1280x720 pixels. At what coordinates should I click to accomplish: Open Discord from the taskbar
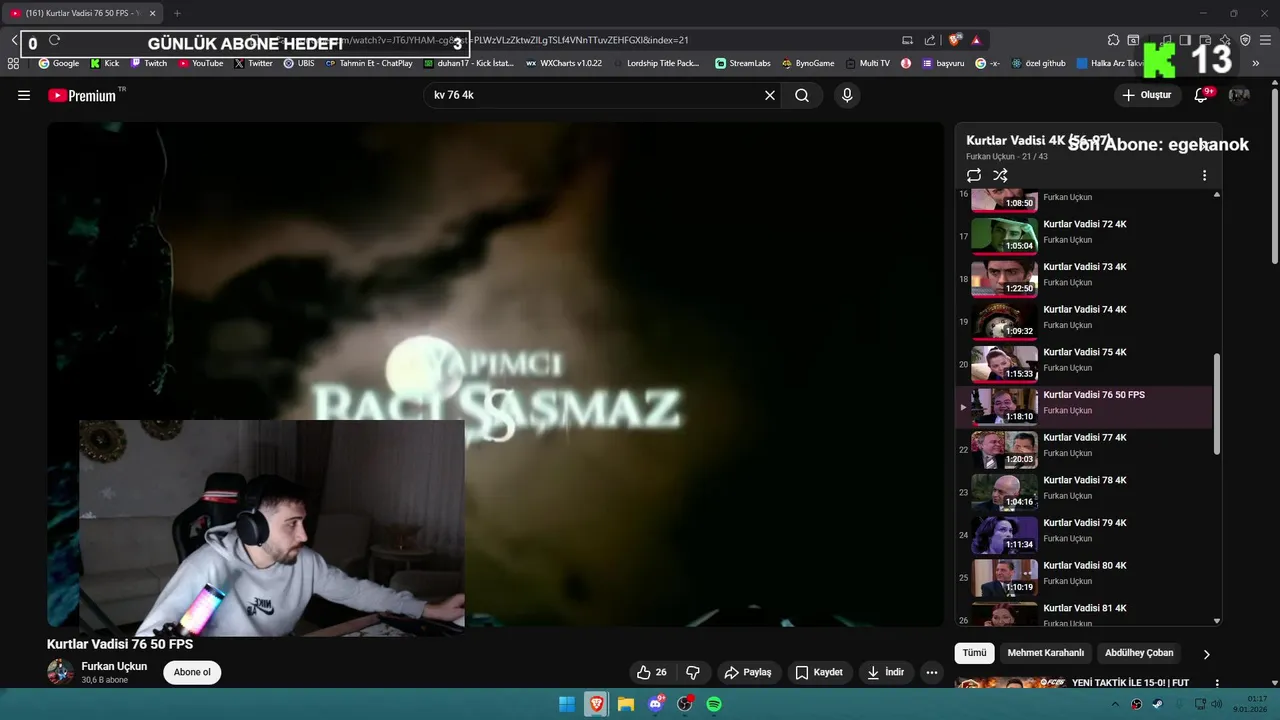coord(655,704)
